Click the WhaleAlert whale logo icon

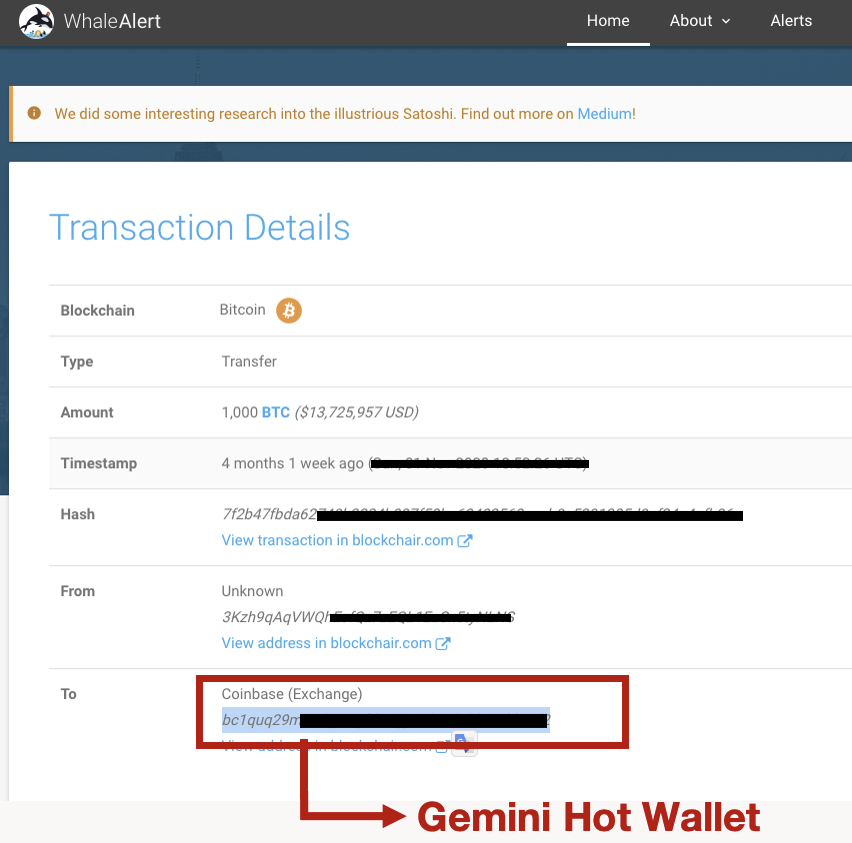36,22
